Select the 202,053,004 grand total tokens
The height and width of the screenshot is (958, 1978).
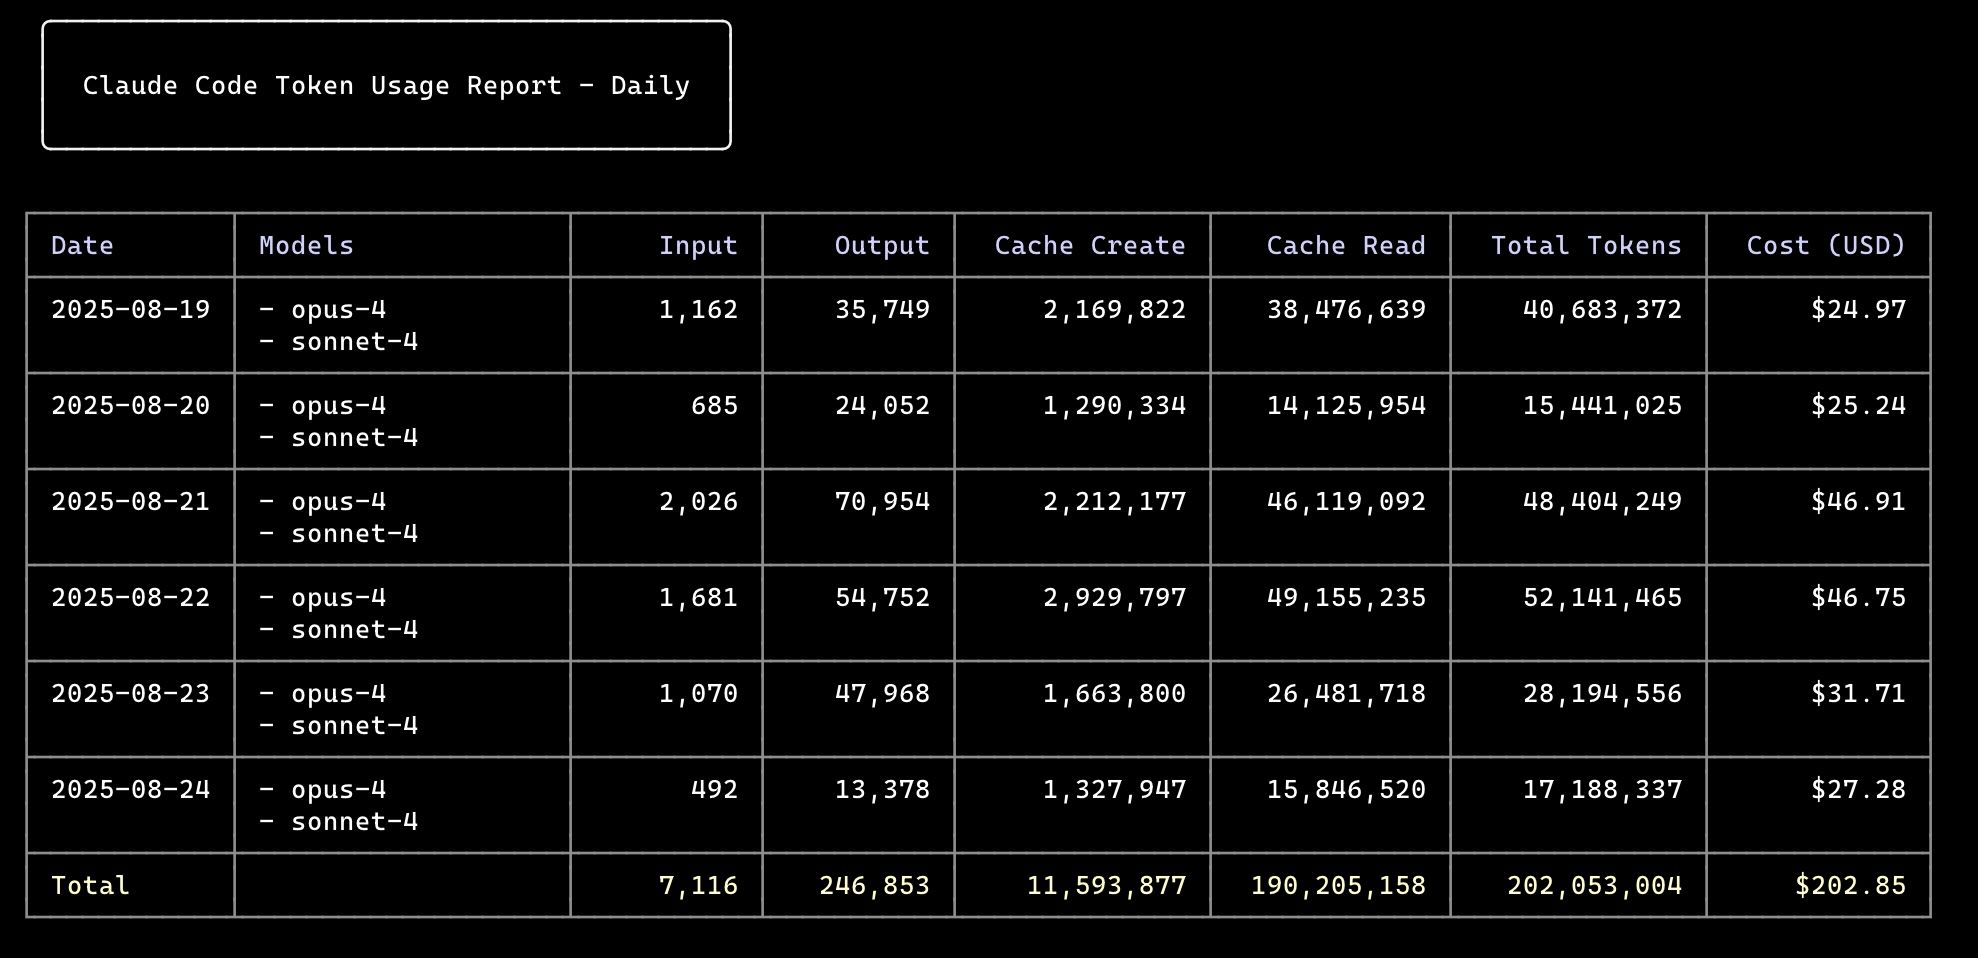coord(1594,886)
